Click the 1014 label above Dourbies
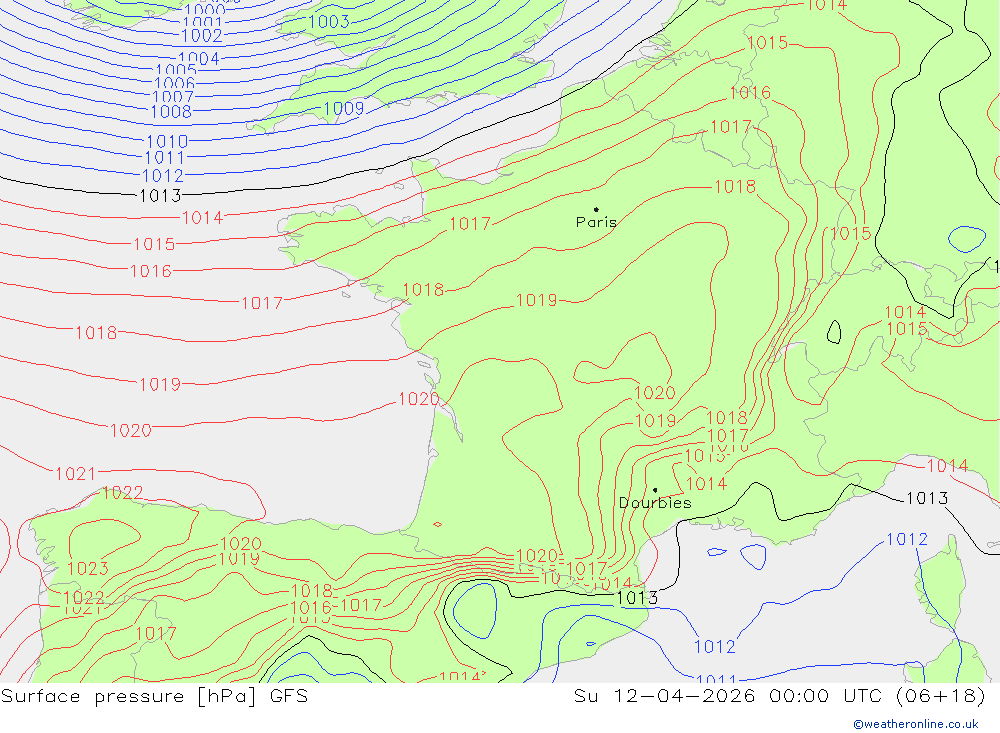 (706, 484)
